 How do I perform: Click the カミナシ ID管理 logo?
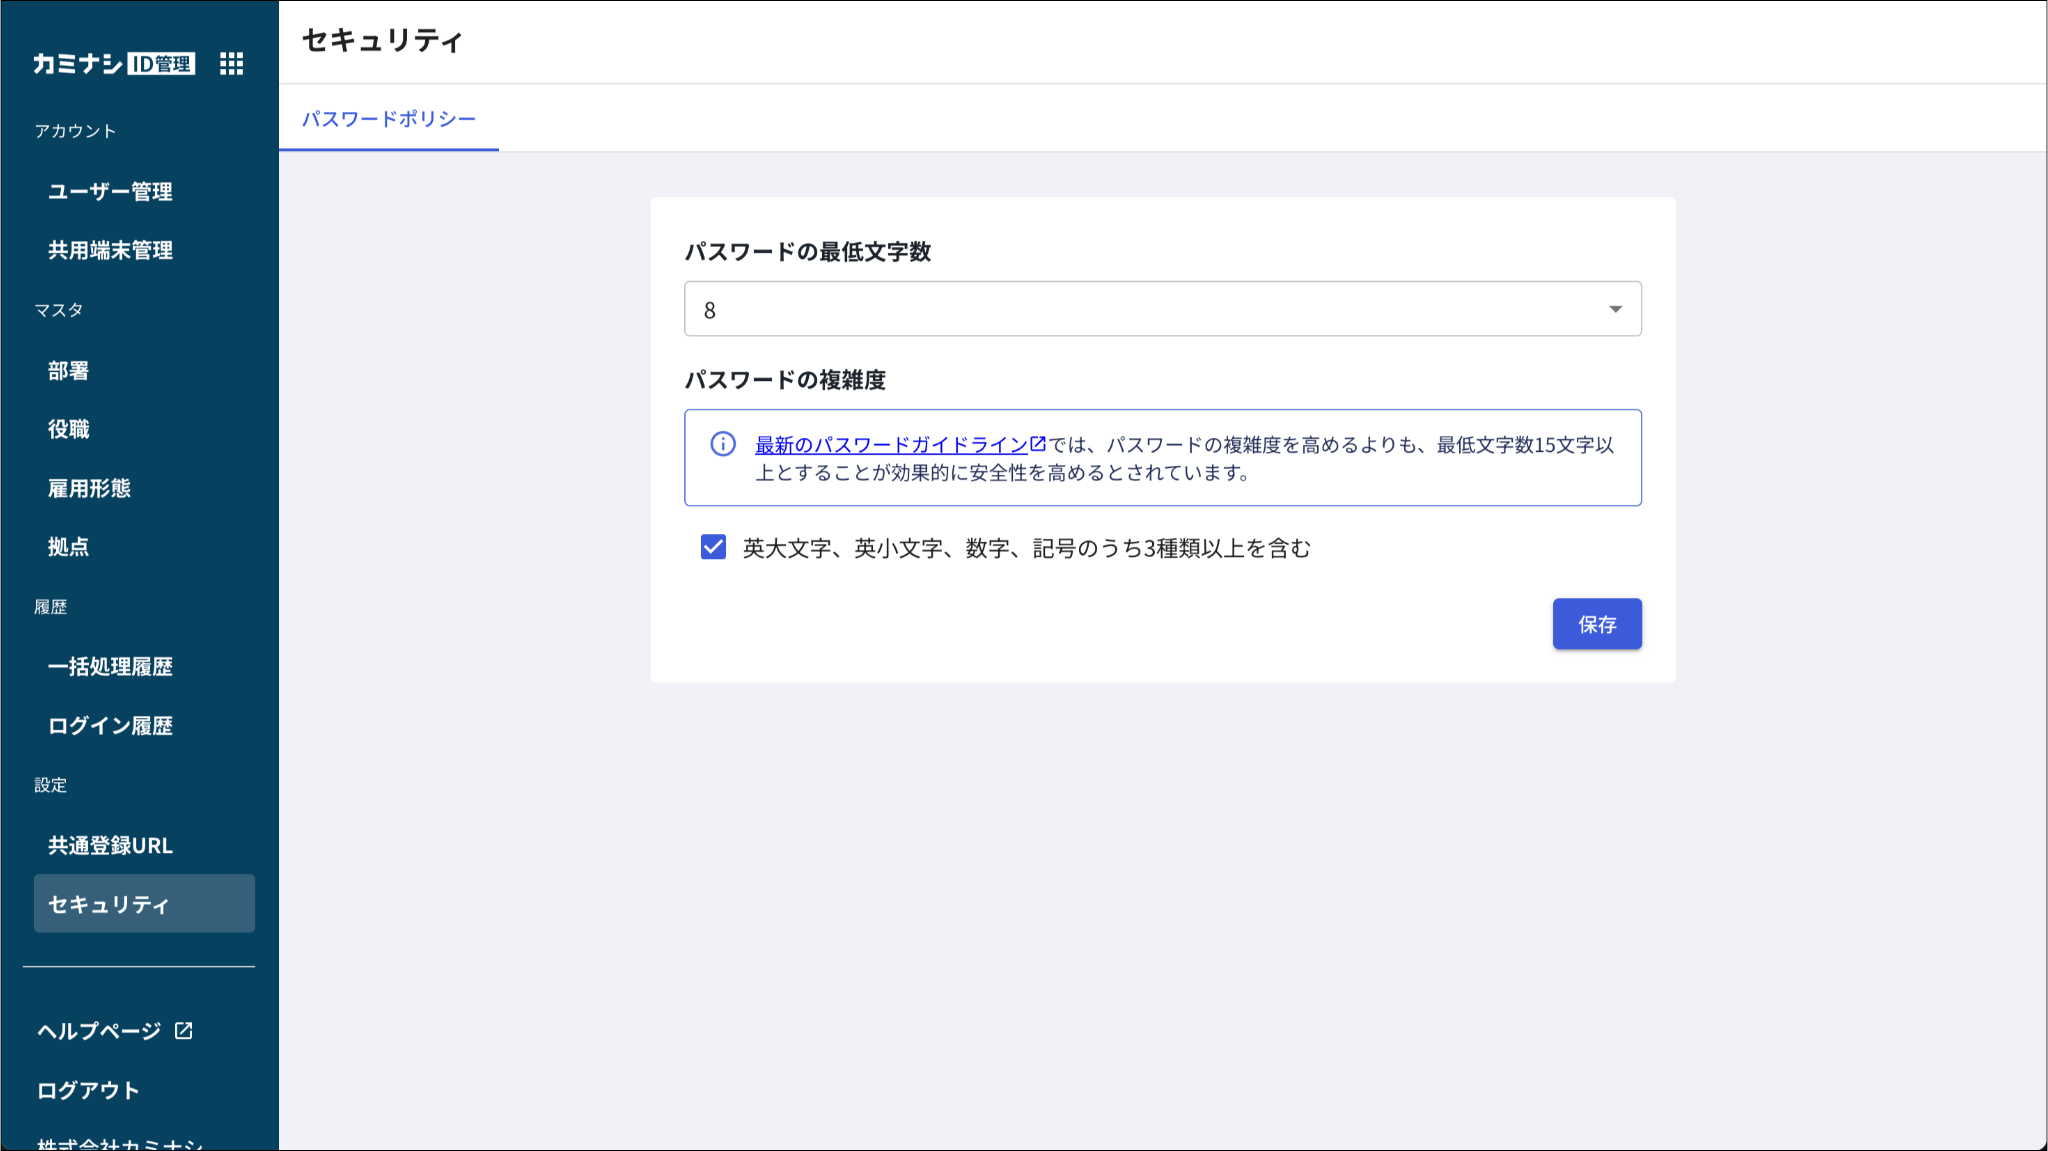pos(113,64)
